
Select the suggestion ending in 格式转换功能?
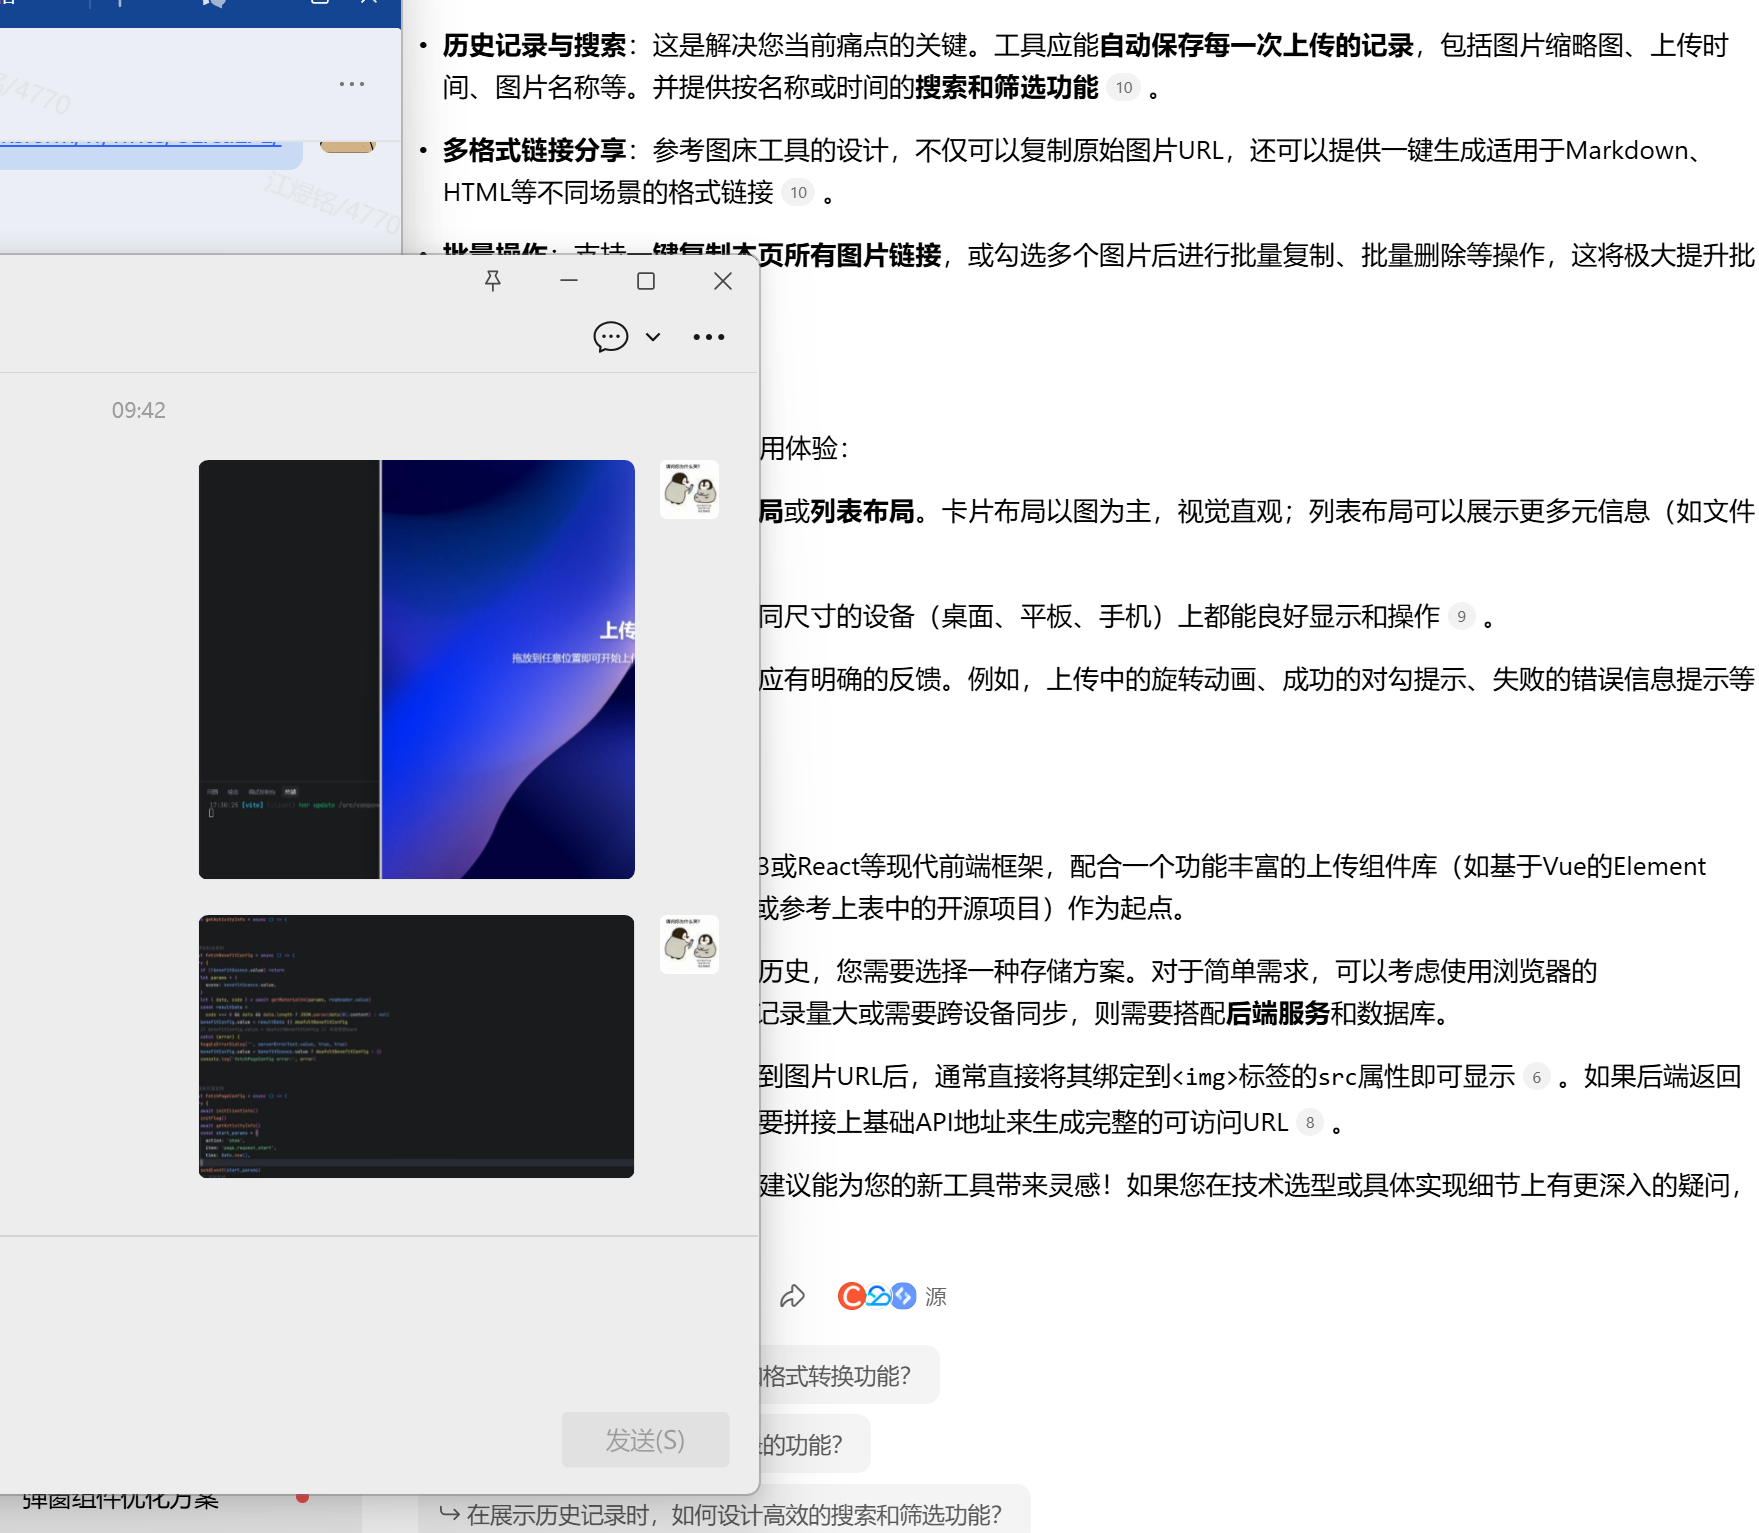pos(845,1376)
